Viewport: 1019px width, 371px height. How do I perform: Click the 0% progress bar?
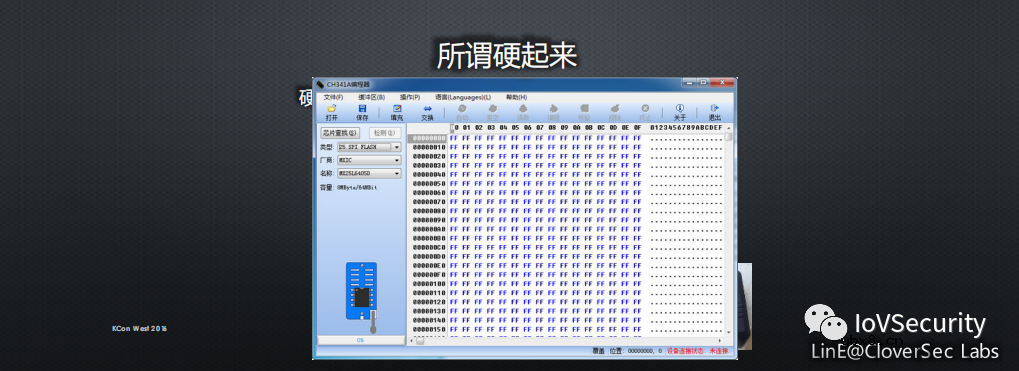360,340
